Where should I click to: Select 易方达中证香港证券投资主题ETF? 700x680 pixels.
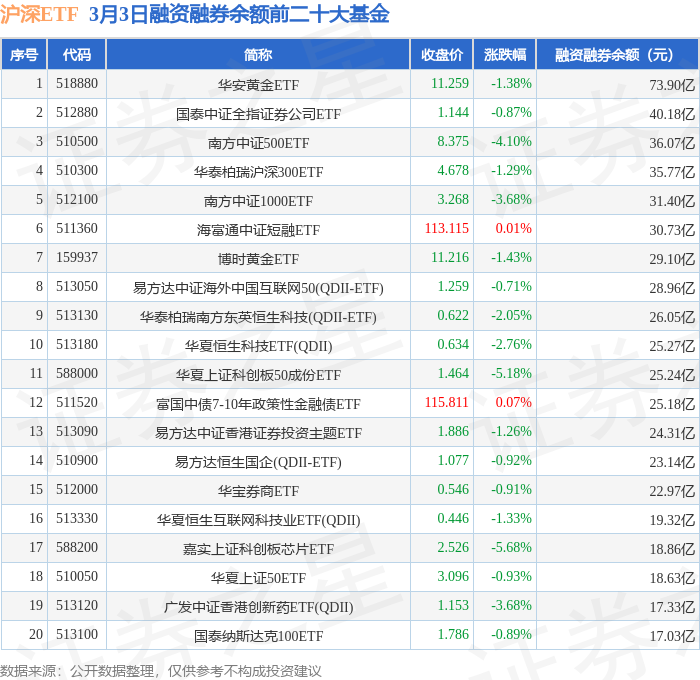258,433
